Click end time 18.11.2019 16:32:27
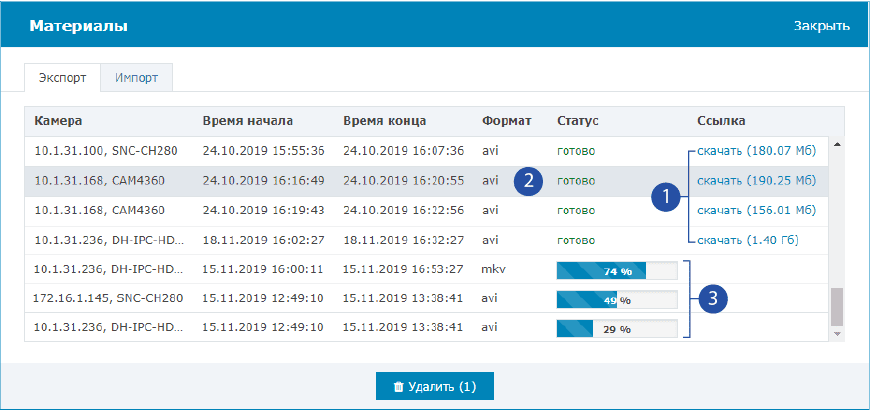This screenshot has width=870, height=410. point(403,240)
